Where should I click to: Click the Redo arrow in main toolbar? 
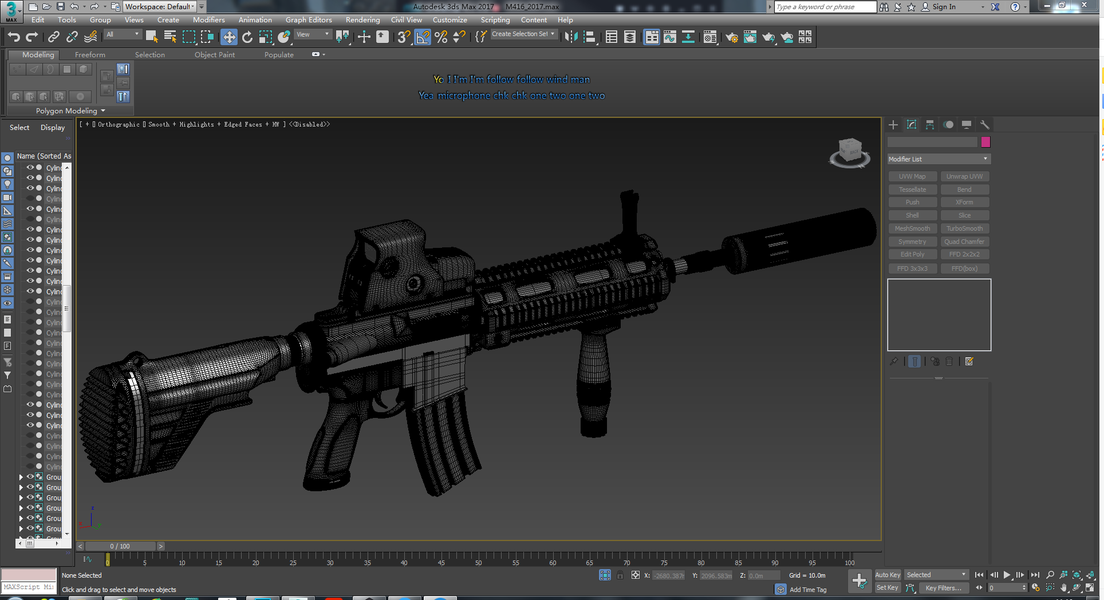(x=32, y=37)
